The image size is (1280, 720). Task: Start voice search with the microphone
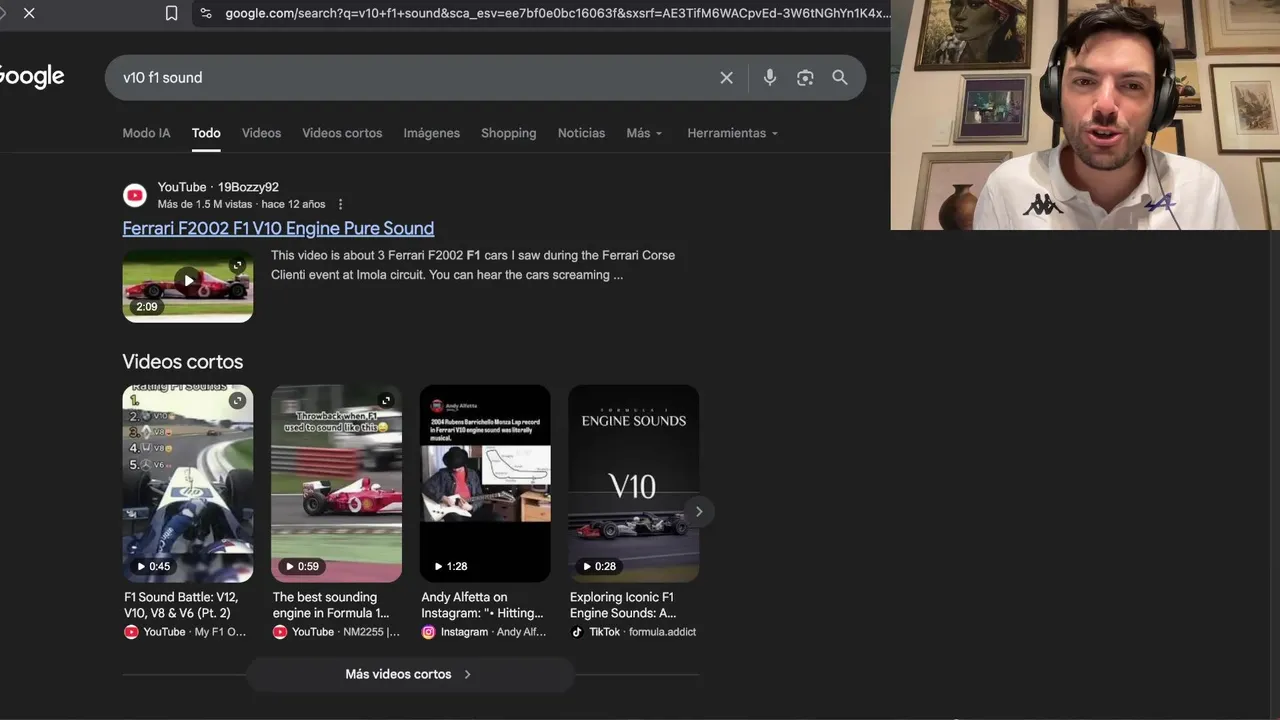769,77
